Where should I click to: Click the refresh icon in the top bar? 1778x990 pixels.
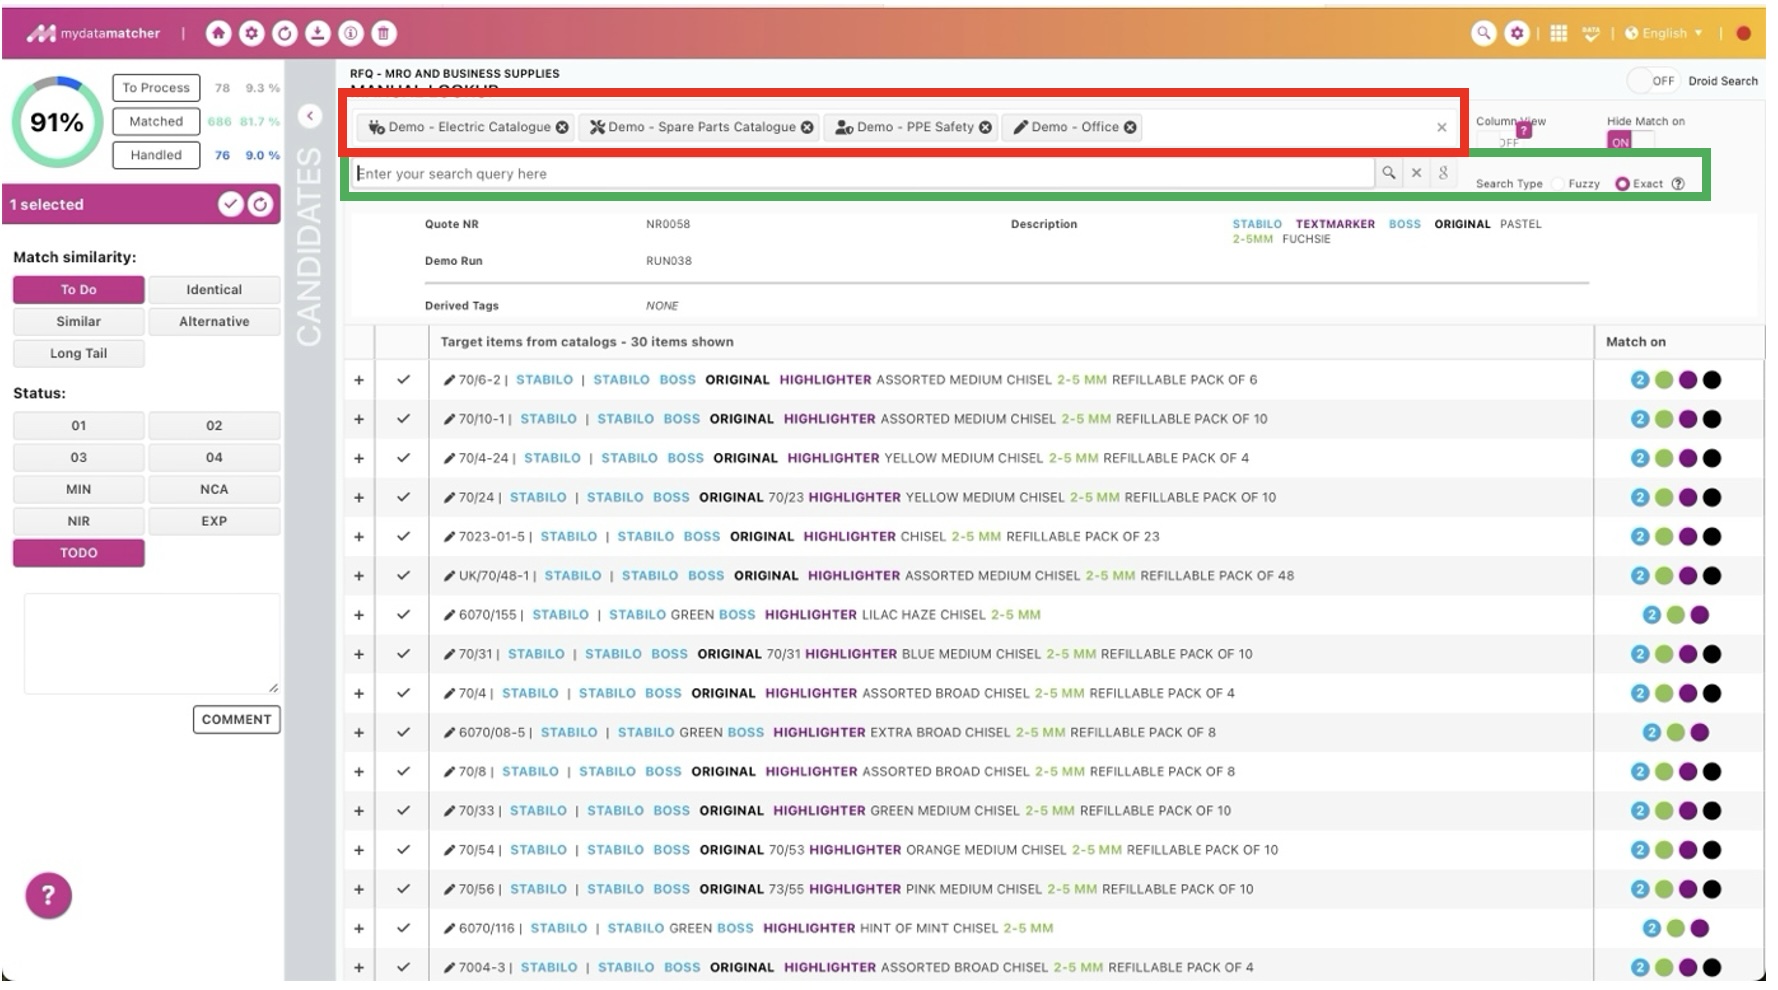coord(284,34)
